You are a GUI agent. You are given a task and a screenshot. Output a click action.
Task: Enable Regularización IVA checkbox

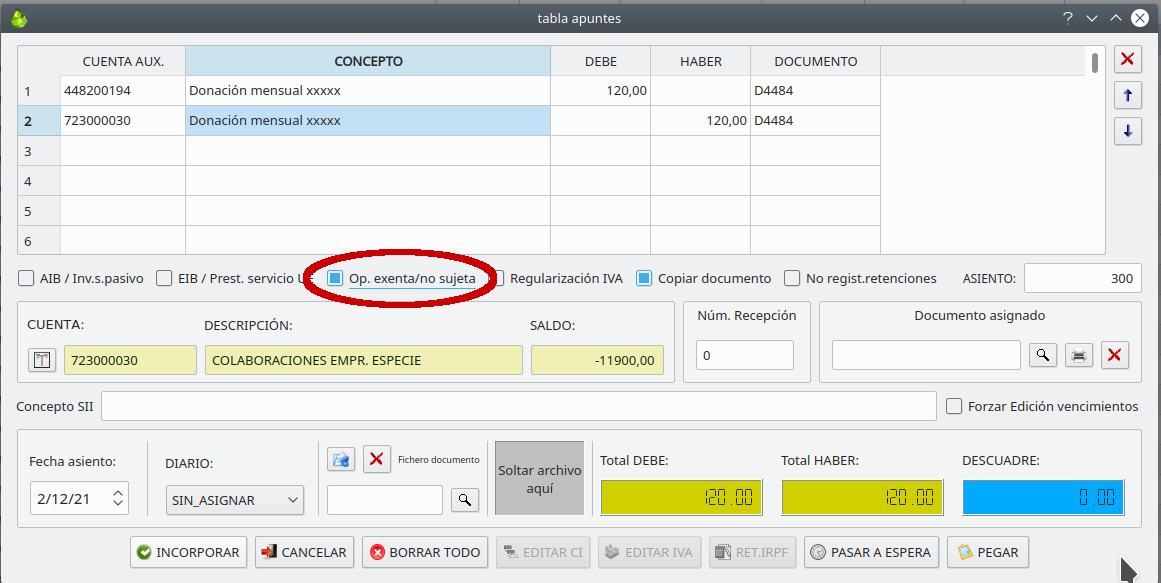(499, 279)
